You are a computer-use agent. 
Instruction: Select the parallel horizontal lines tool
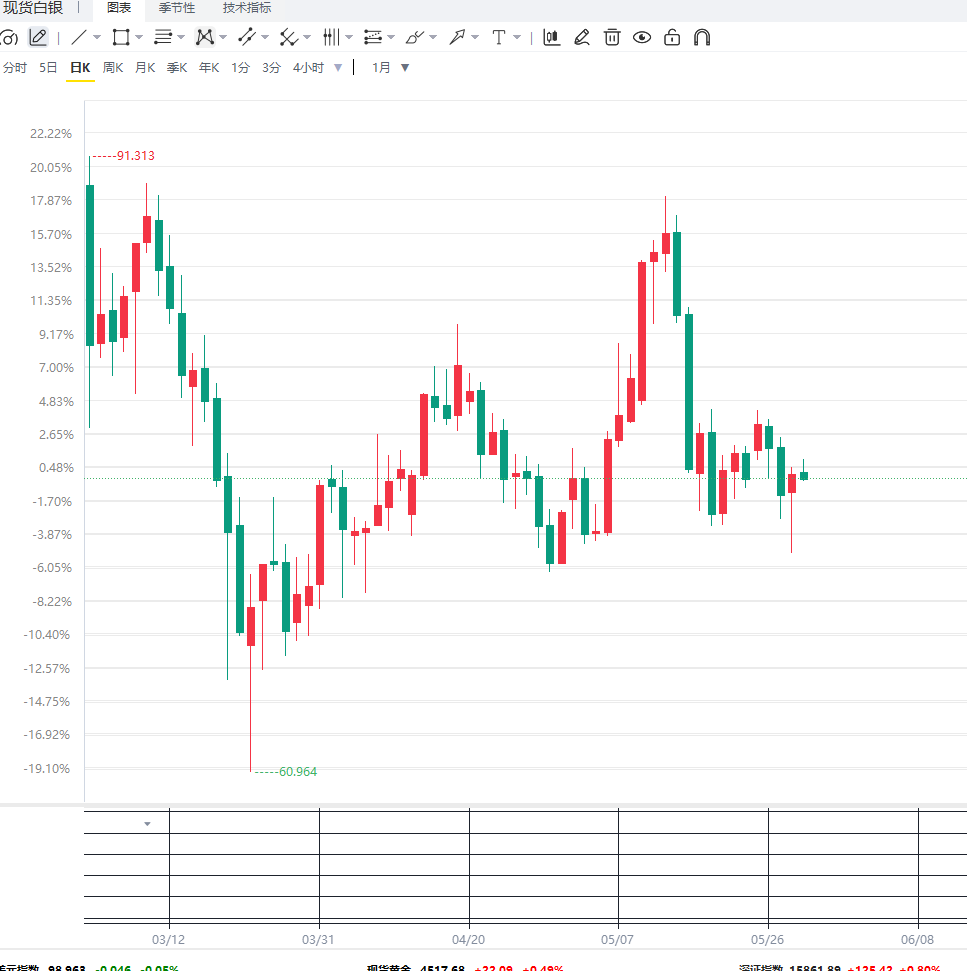tap(163, 37)
